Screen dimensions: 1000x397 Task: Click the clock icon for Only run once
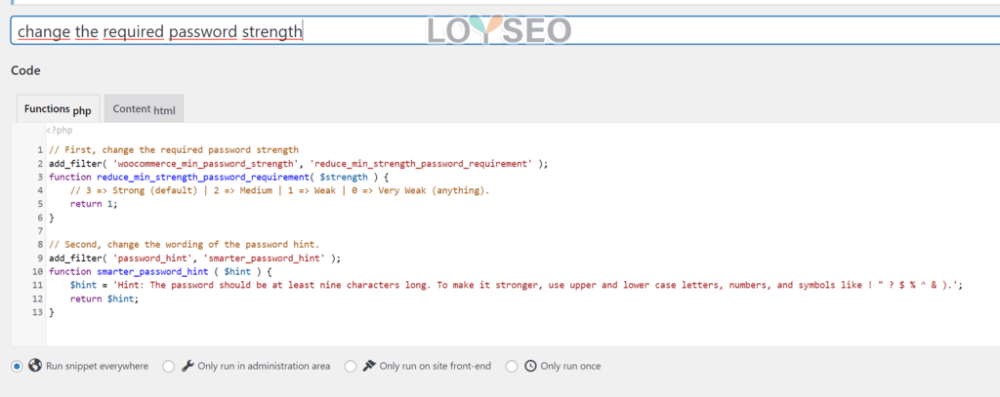(530, 366)
